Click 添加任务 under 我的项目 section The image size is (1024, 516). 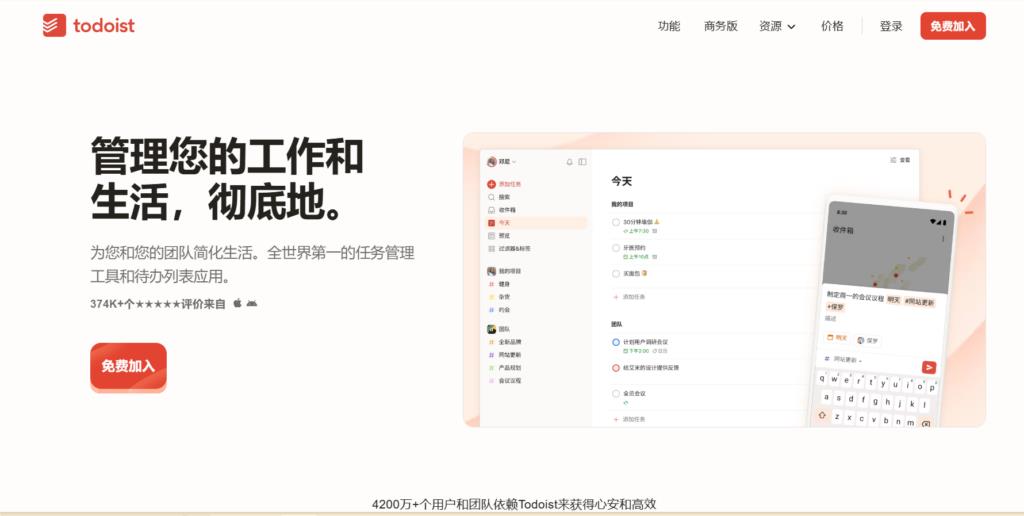pos(629,297)
